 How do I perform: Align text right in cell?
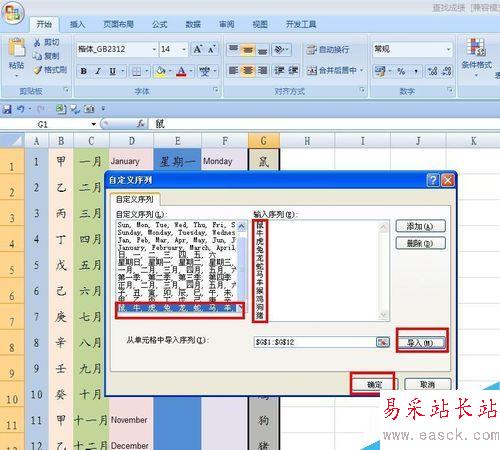click(x=262, y=71)
